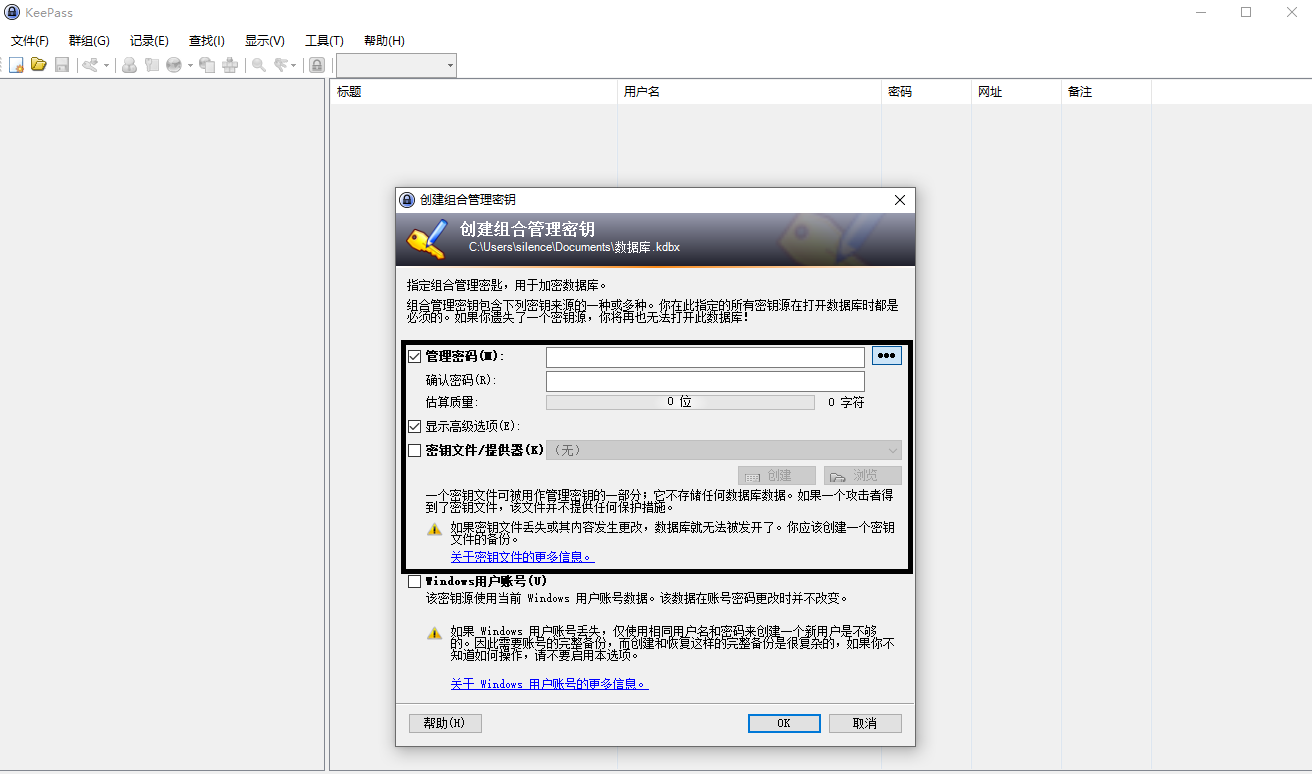The height and width of the screenshot is (774, 1312).
Task: Enable the 密钥文件/提供器 checkbox
Action: pos(415,451)
